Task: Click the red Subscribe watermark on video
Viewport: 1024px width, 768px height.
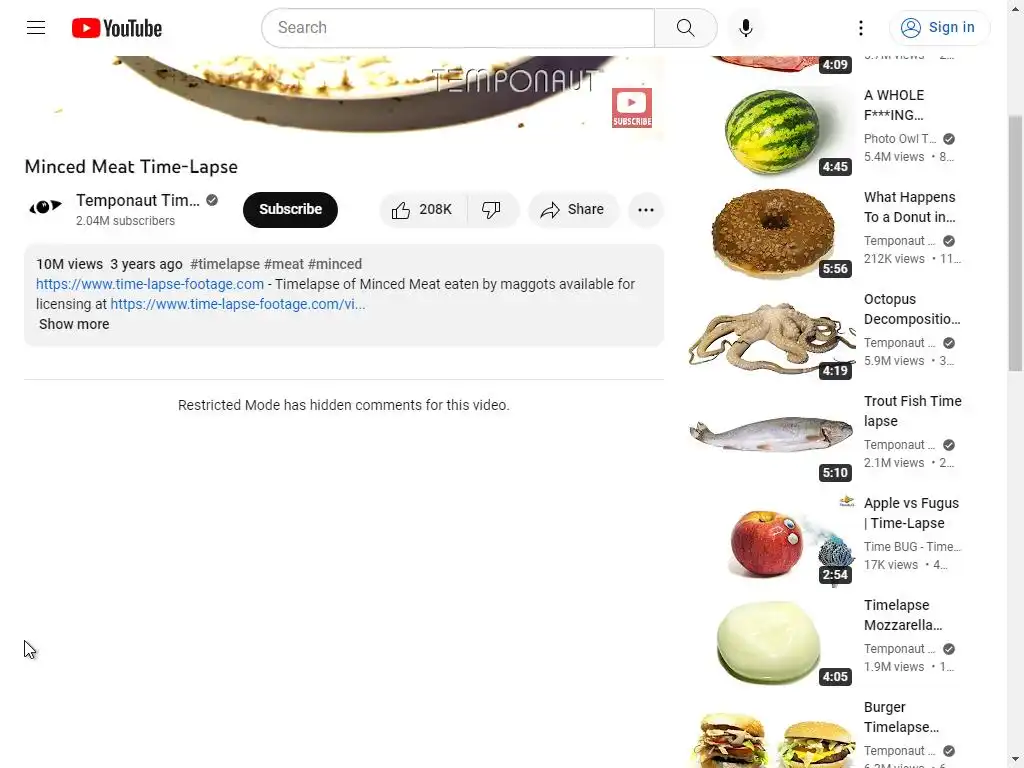Action: pyautogui.click(x=632, y=108)
